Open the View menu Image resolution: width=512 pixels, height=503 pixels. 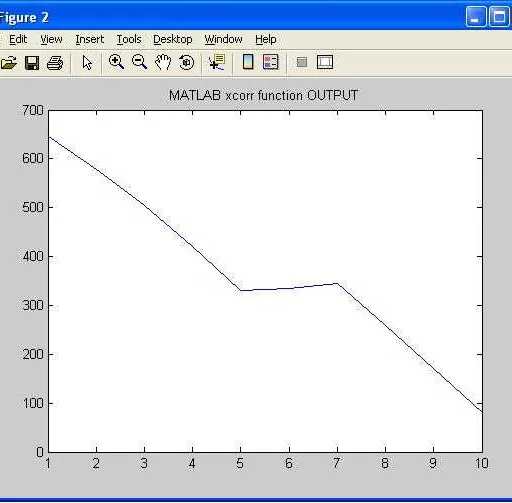pyautogui.click(x=51, y=39)
